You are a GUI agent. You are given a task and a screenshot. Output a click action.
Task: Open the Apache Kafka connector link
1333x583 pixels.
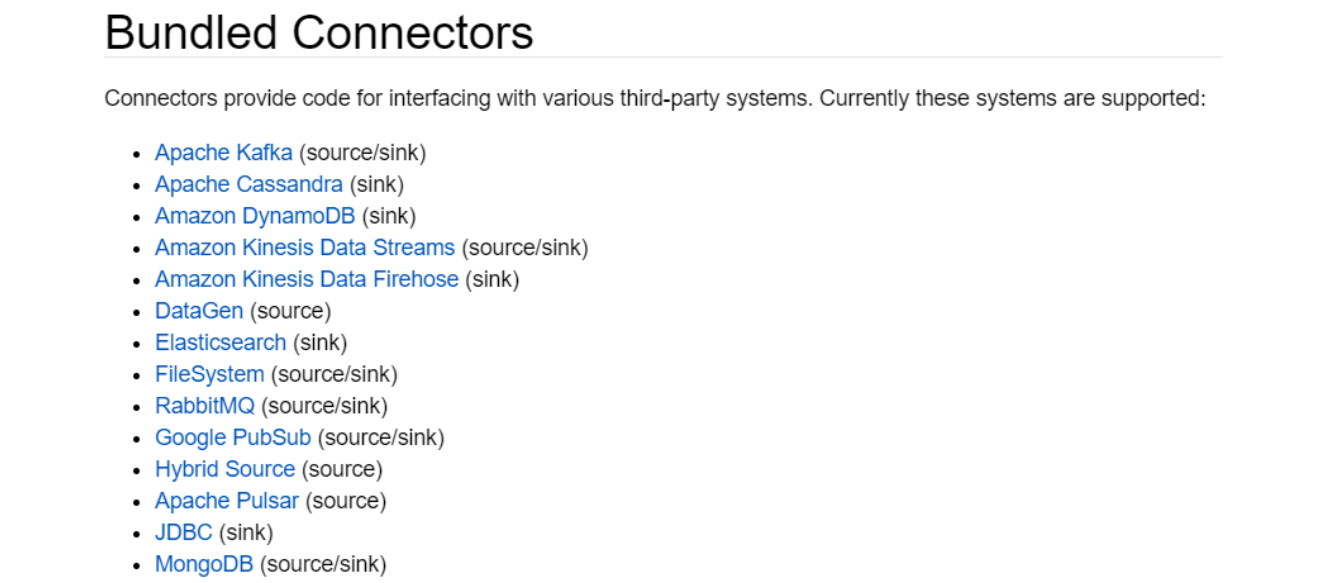click(223, 153)
